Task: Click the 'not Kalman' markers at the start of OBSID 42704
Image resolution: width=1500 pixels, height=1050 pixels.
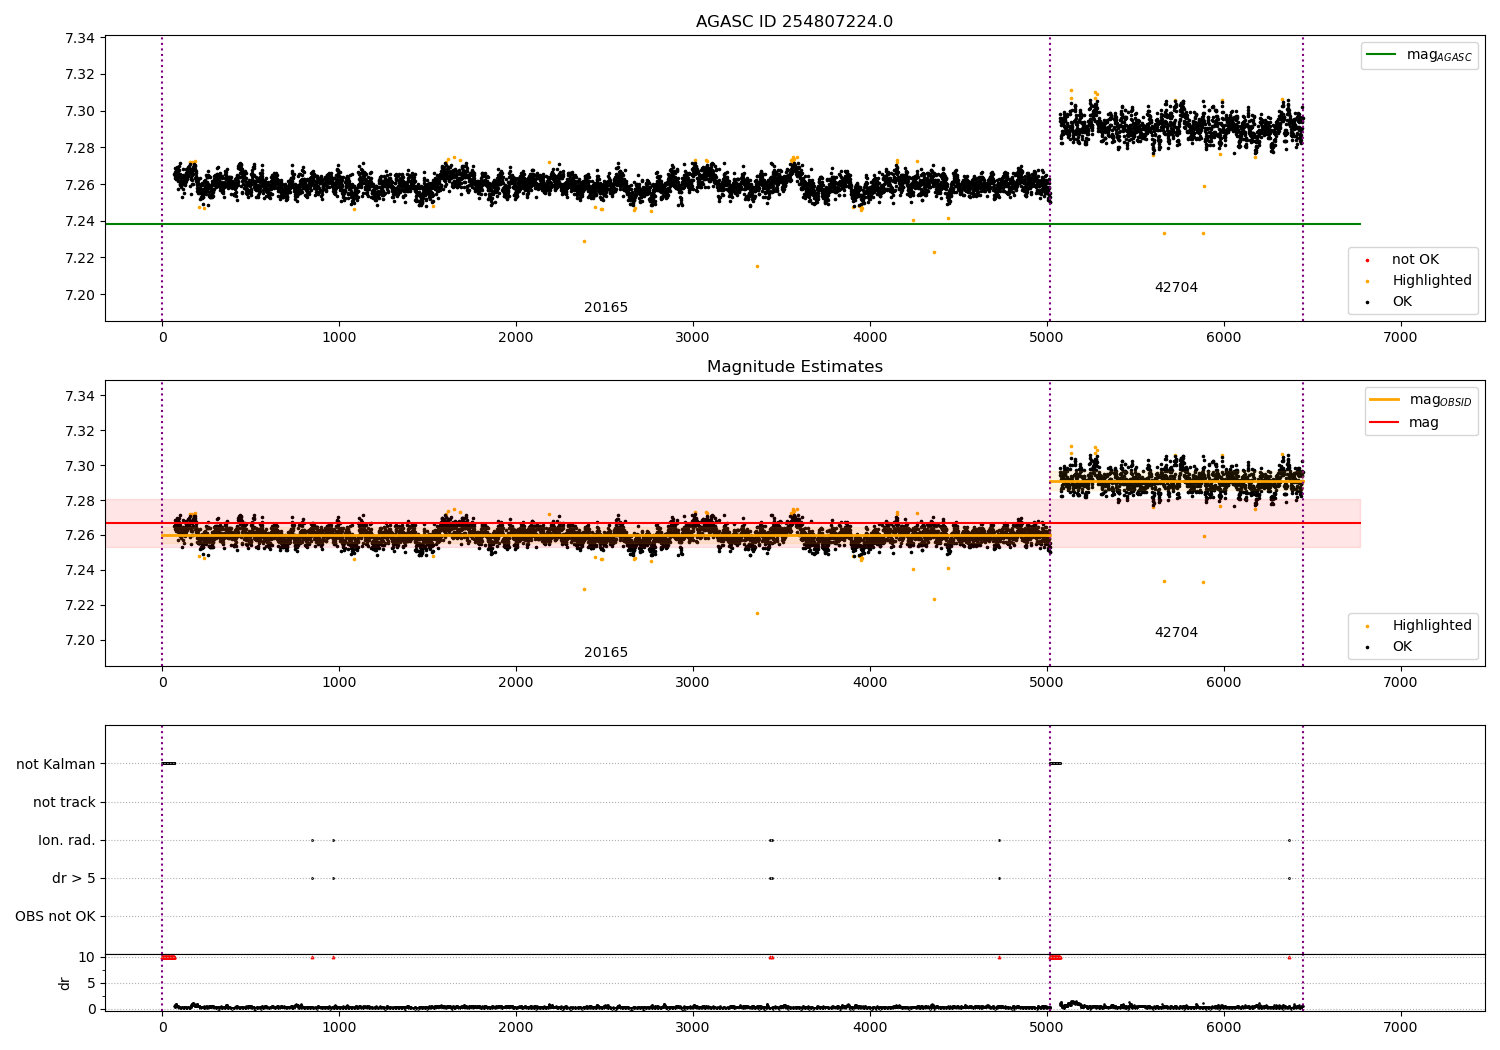Action: click(x=1055, y=764)
